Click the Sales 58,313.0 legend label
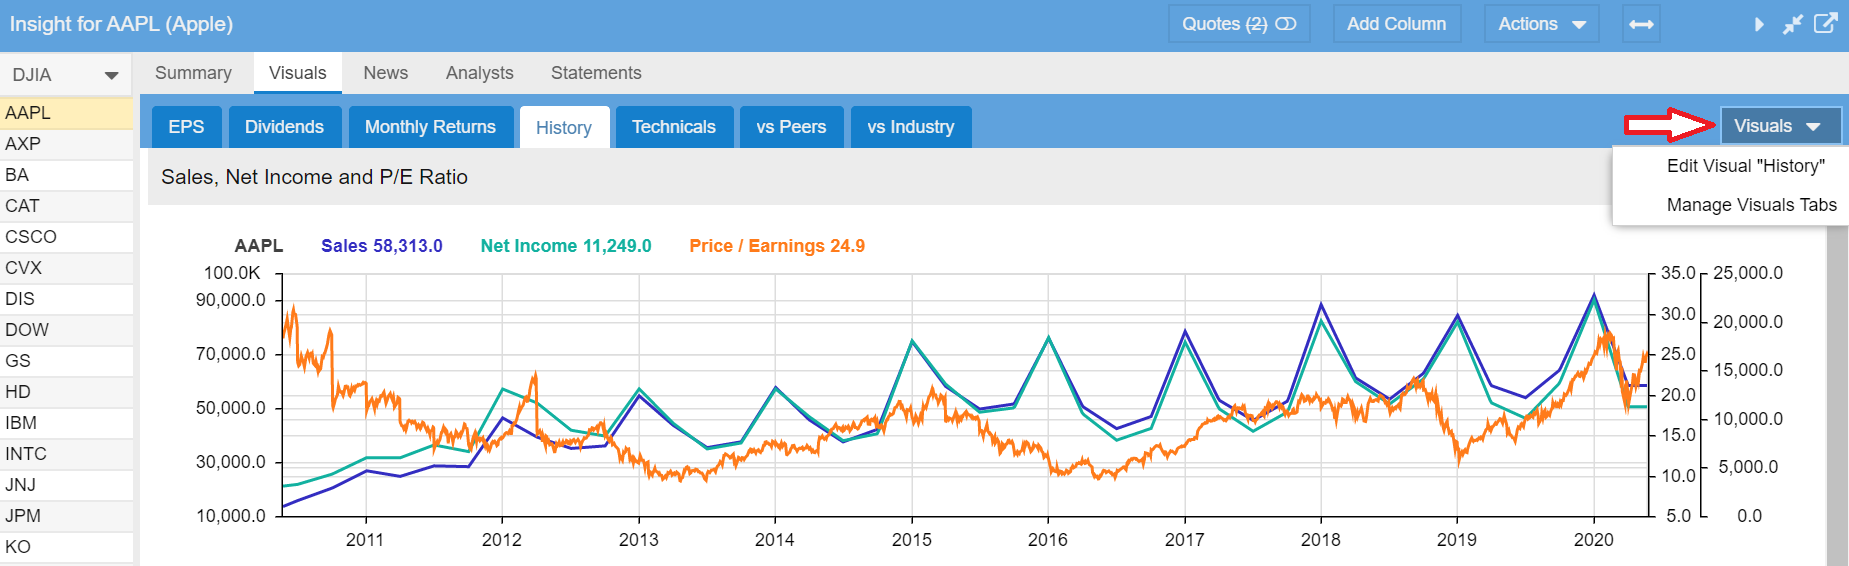This screenshot has width=1849, height=566. point(381,246)
